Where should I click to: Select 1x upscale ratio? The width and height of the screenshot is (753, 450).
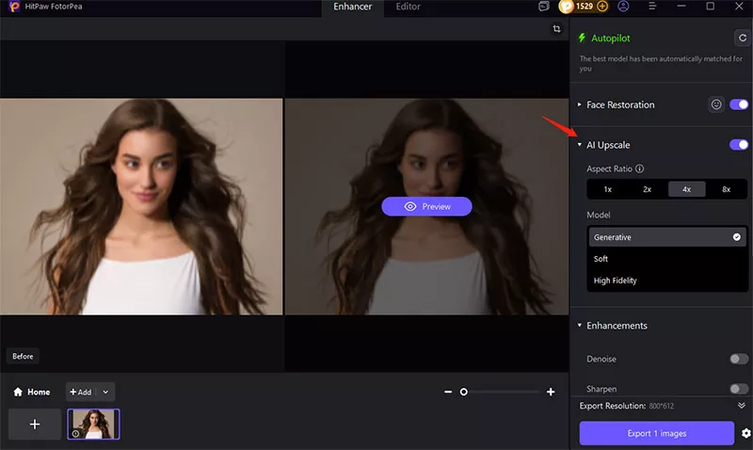(607, 189)
